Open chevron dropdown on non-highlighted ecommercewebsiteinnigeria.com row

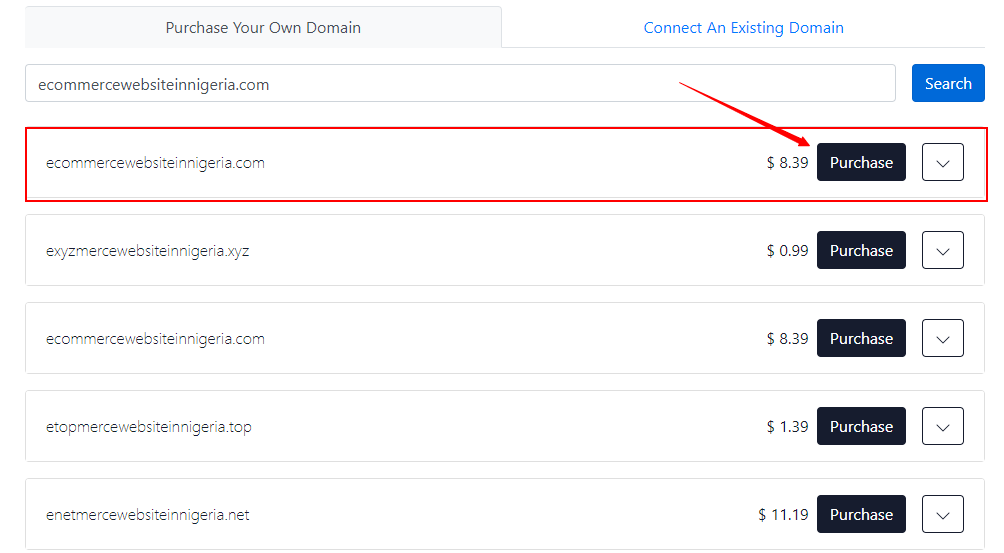click(943, 338)
